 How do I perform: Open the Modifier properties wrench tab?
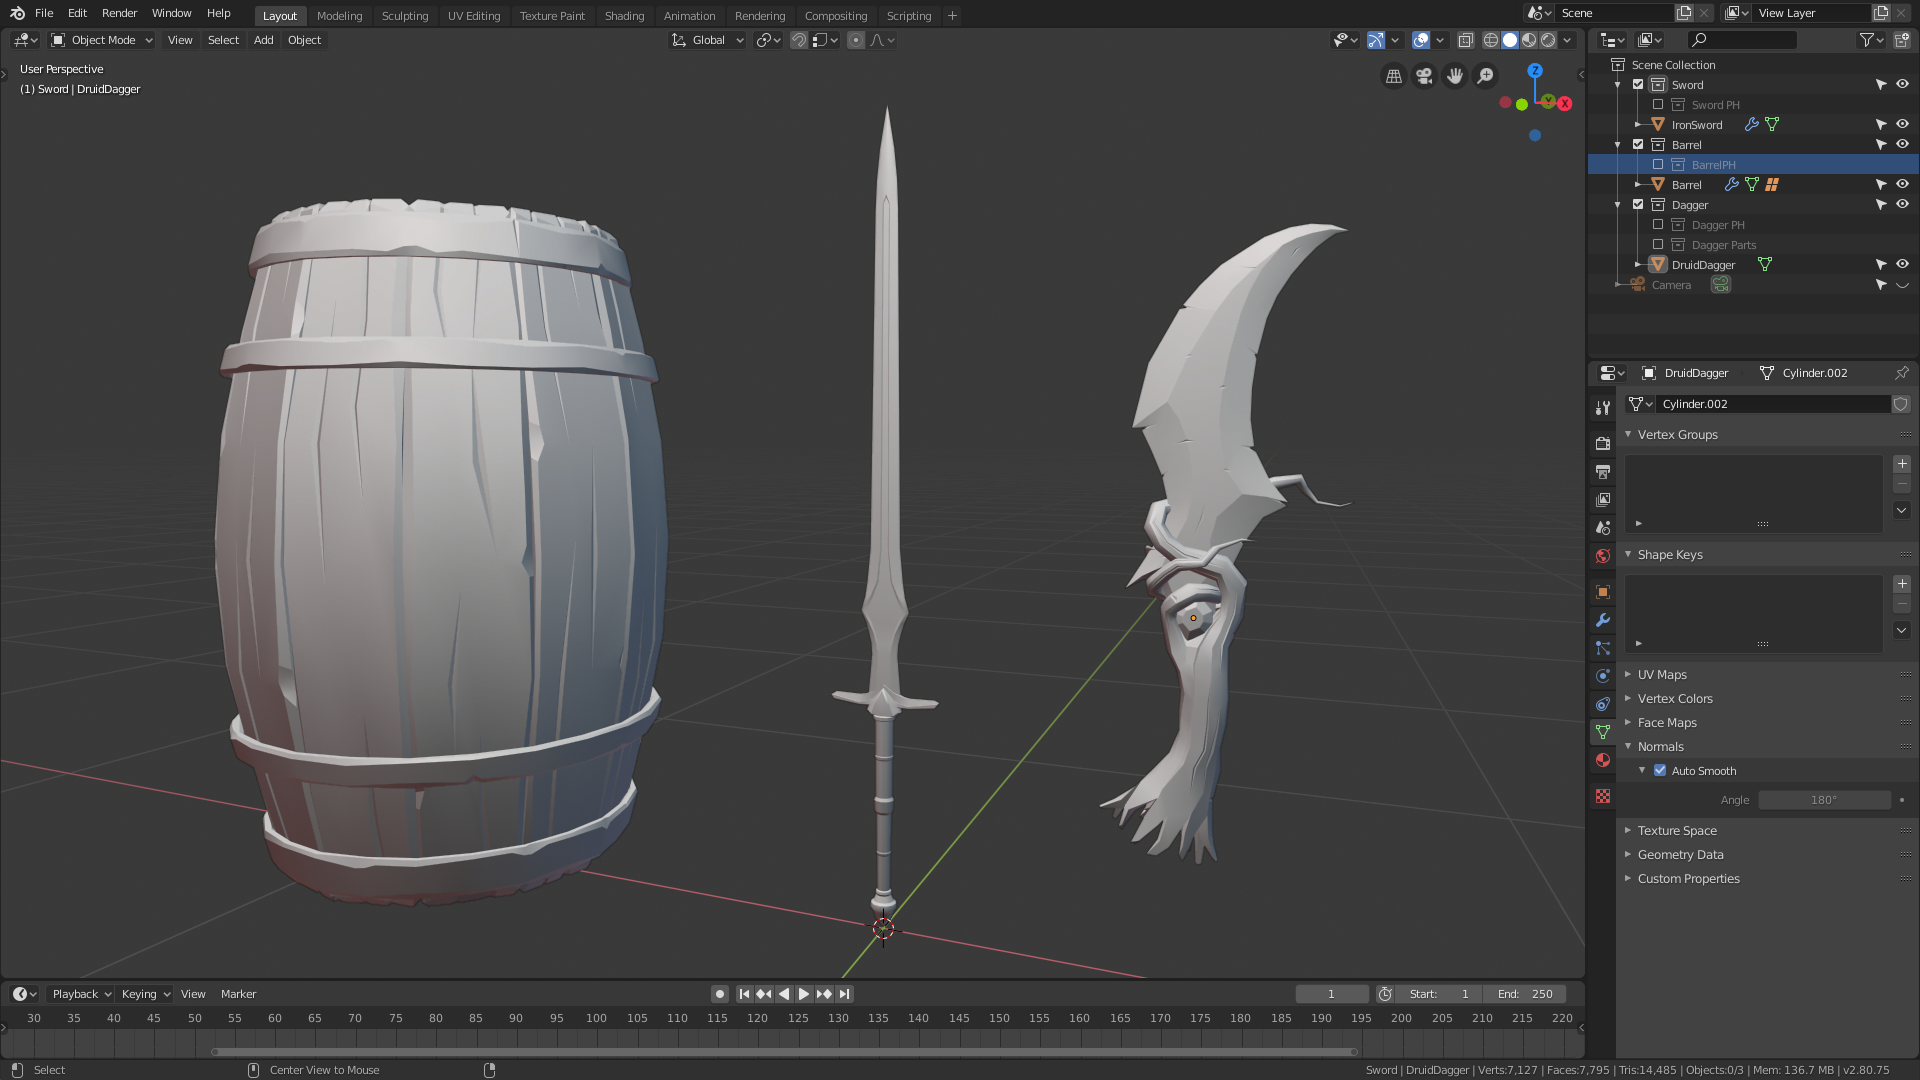coord(1603,620)
